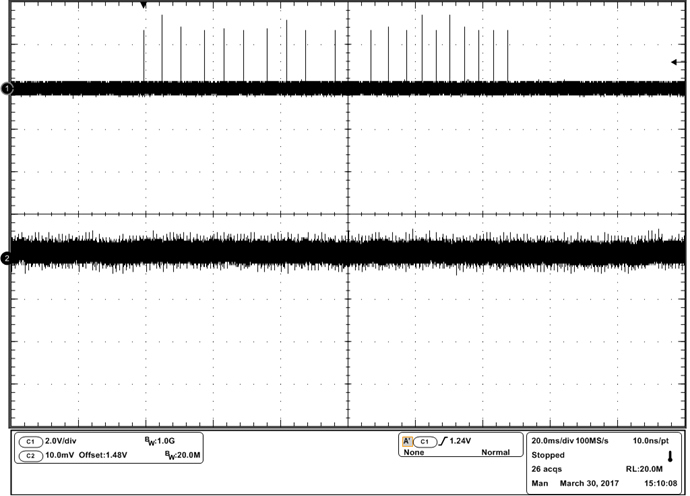The image size is (690, 496).
Task: Click the 26 acqs counter
Action: (547, 469)
